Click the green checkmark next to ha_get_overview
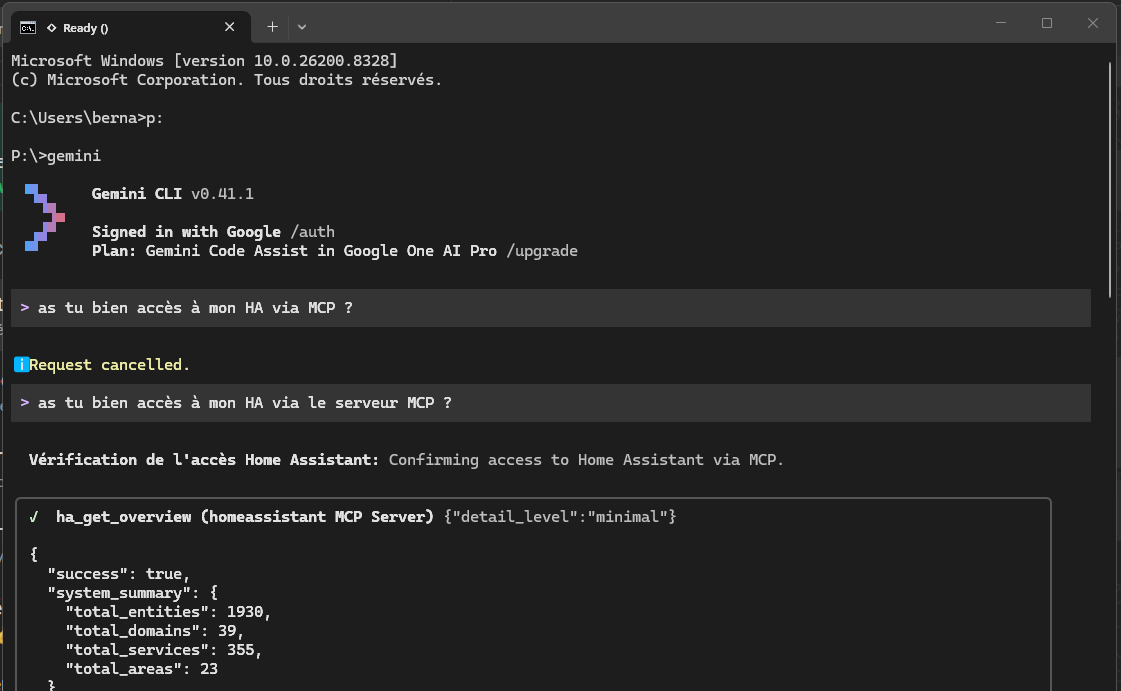1121x691 pixels. 34,517
